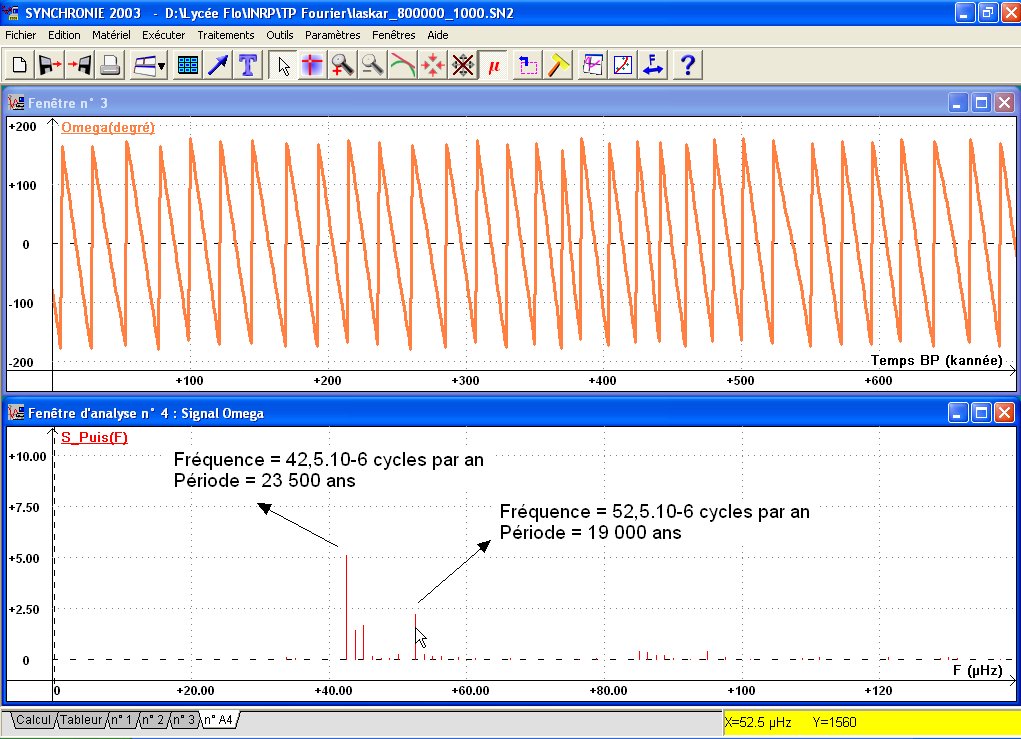Click the printer icon in the toolbar
The image size is (1021, 739).
pyautogui.click(x=110, y=66)
